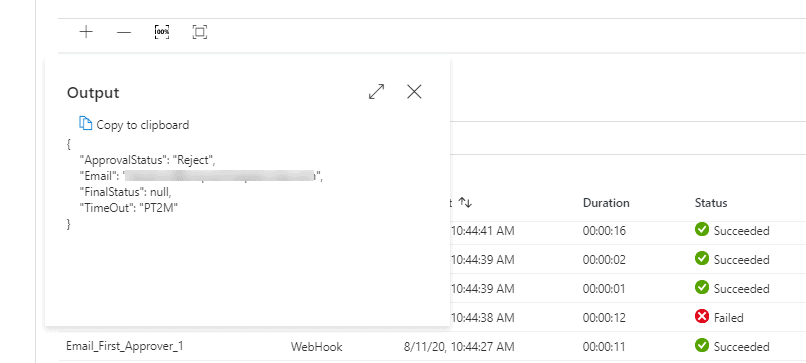
Task: Select the Status column header
Action: (x=711, y=203)
